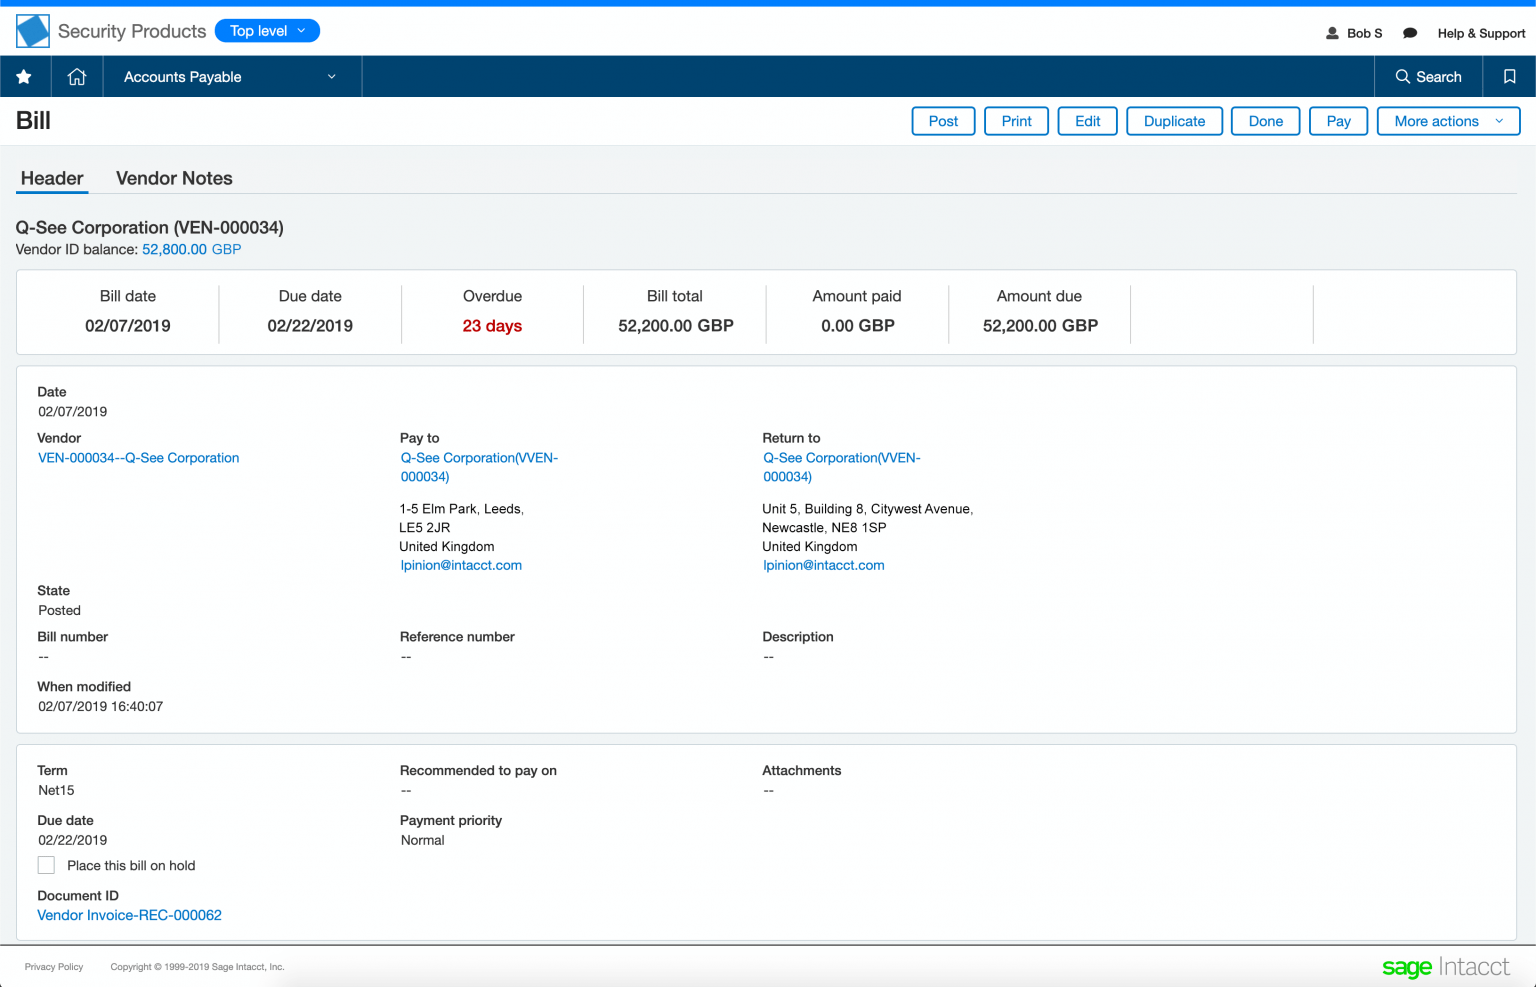The height and width of the screenshot is (987, 1536).
Task: Open favorites with the star icon
Action: tap(24, 77)
